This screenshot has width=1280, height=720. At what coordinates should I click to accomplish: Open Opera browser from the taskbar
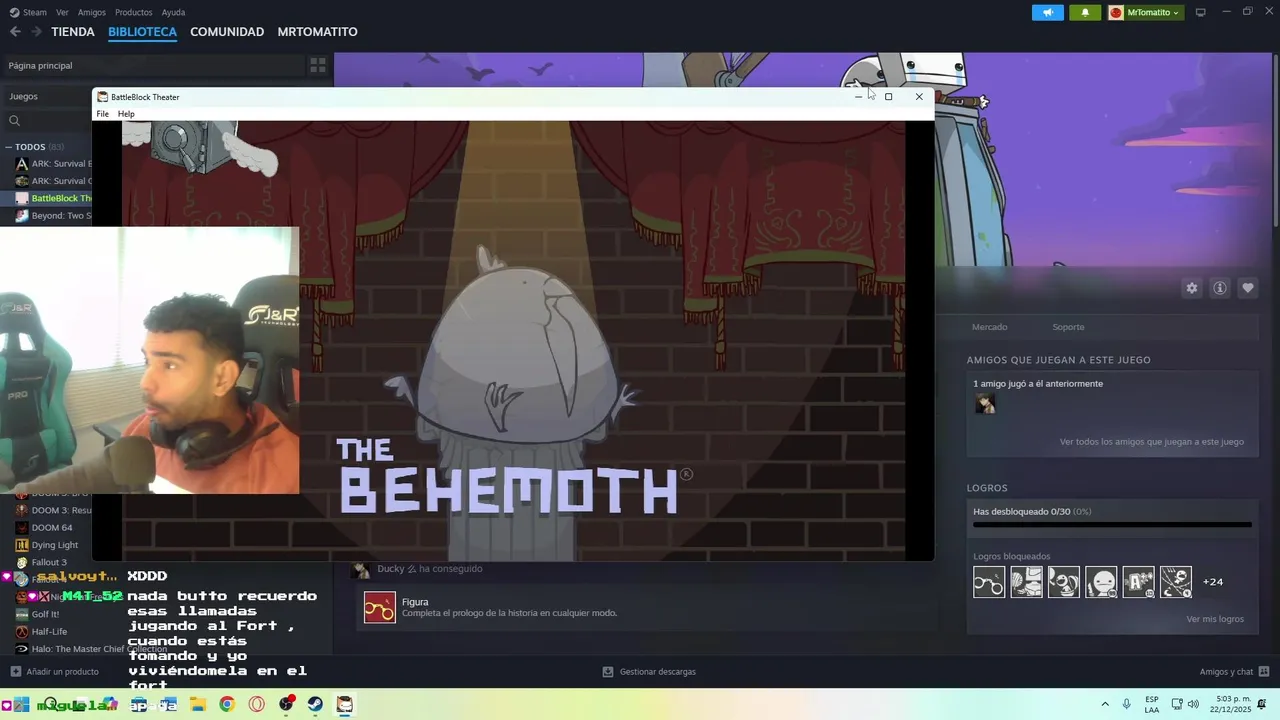[x=257, y=705]
